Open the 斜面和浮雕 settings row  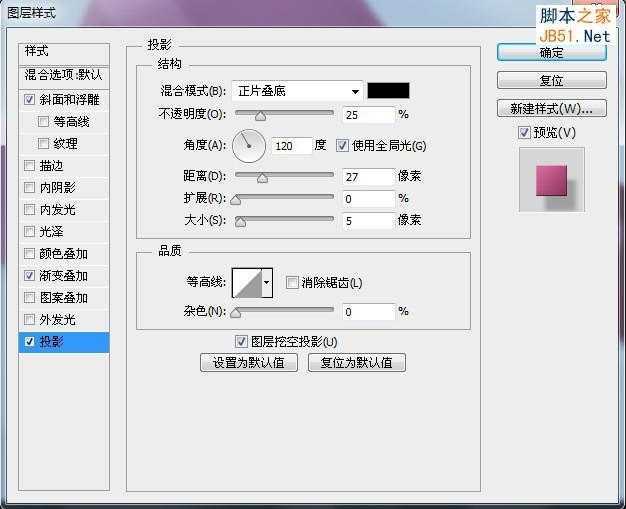(x=64, y=99)
